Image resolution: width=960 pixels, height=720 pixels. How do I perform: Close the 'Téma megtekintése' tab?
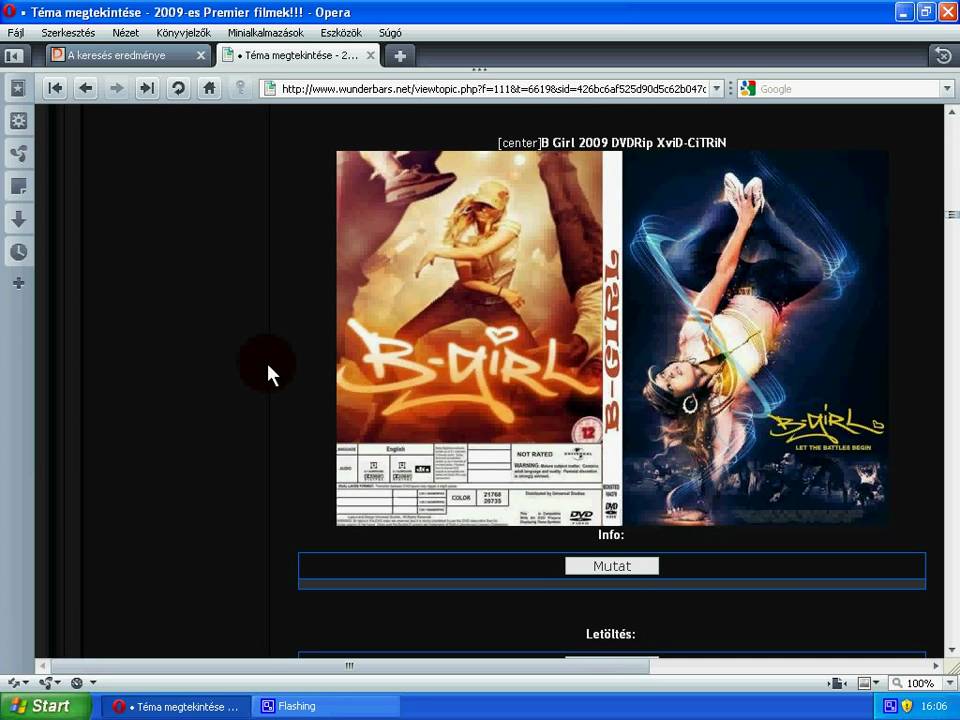click(x=370, y=56)
